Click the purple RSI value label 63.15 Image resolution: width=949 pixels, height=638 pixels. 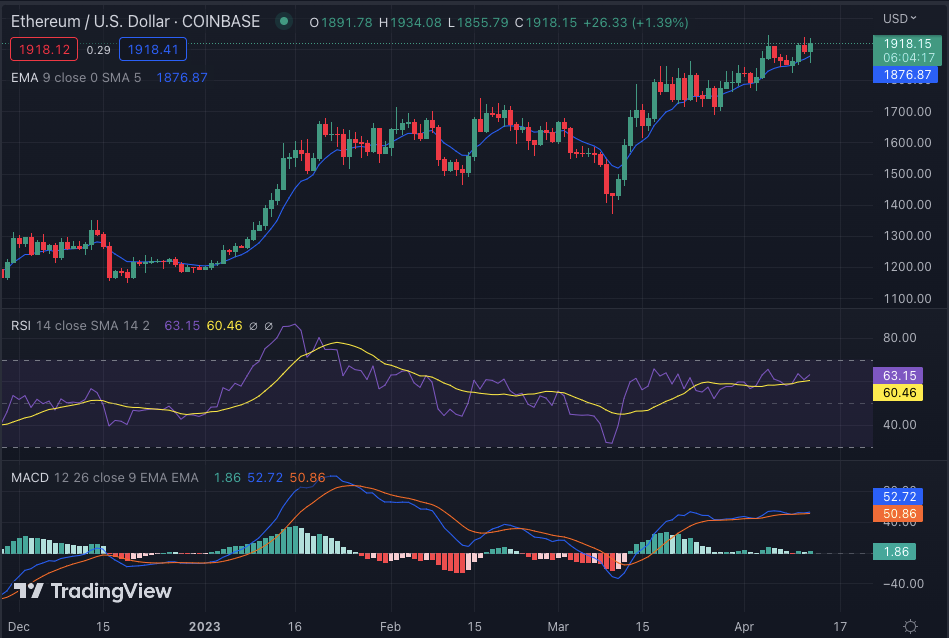[893, 376]
